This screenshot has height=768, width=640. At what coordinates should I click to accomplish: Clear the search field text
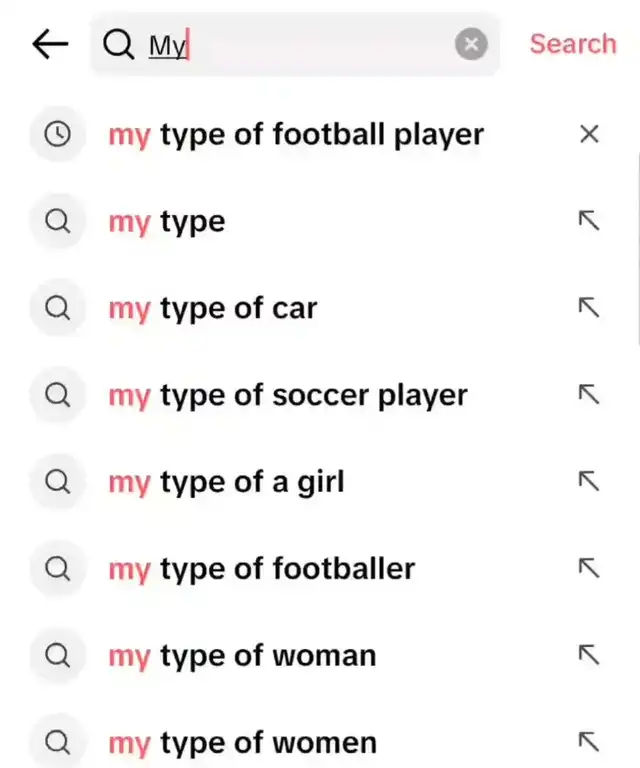pyautogui.click(x=471, y=44)
